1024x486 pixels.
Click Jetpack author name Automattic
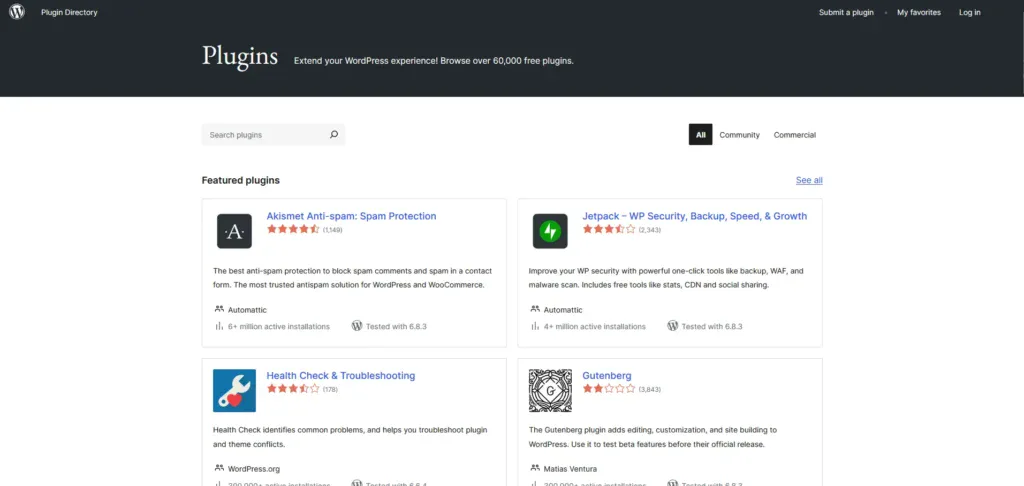[x=563, y=310]
